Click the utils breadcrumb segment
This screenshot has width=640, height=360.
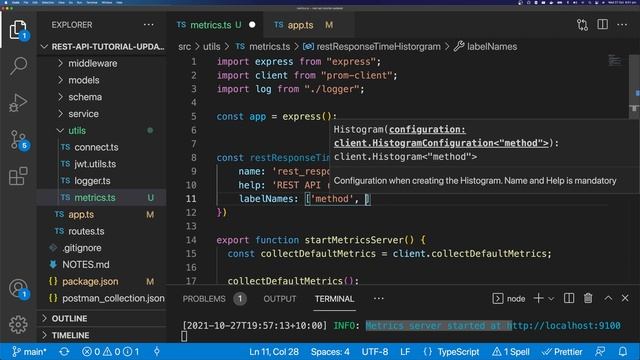pyautogui.click(x=211, y=47)
